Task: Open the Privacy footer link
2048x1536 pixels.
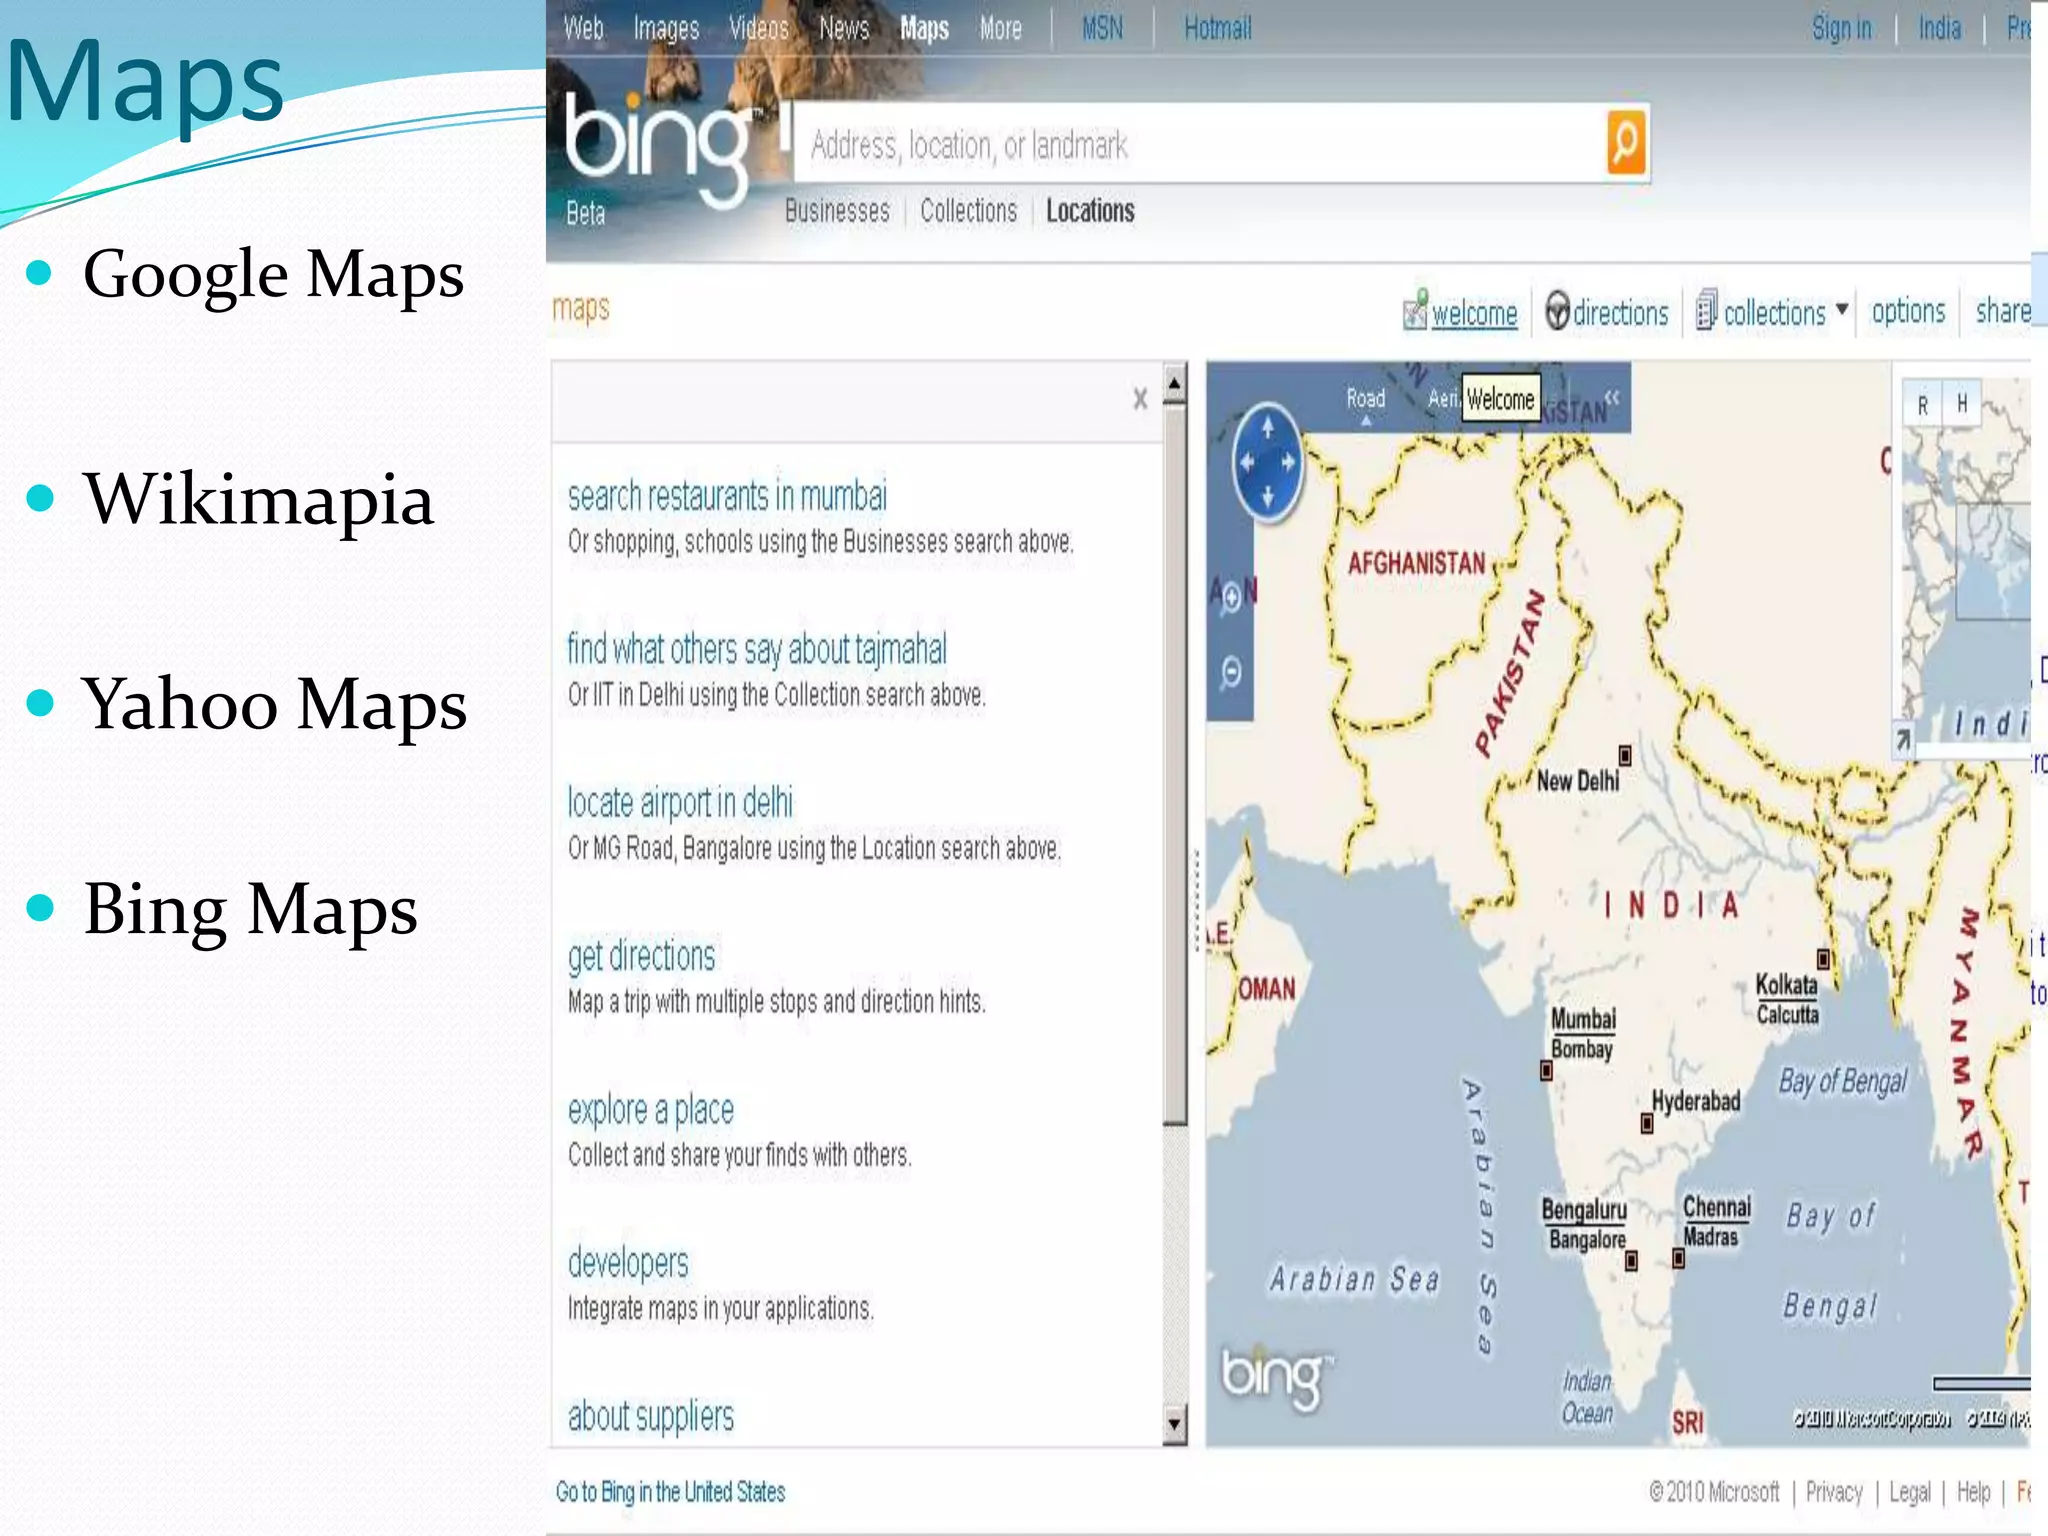Action: click(1834, 1492)
